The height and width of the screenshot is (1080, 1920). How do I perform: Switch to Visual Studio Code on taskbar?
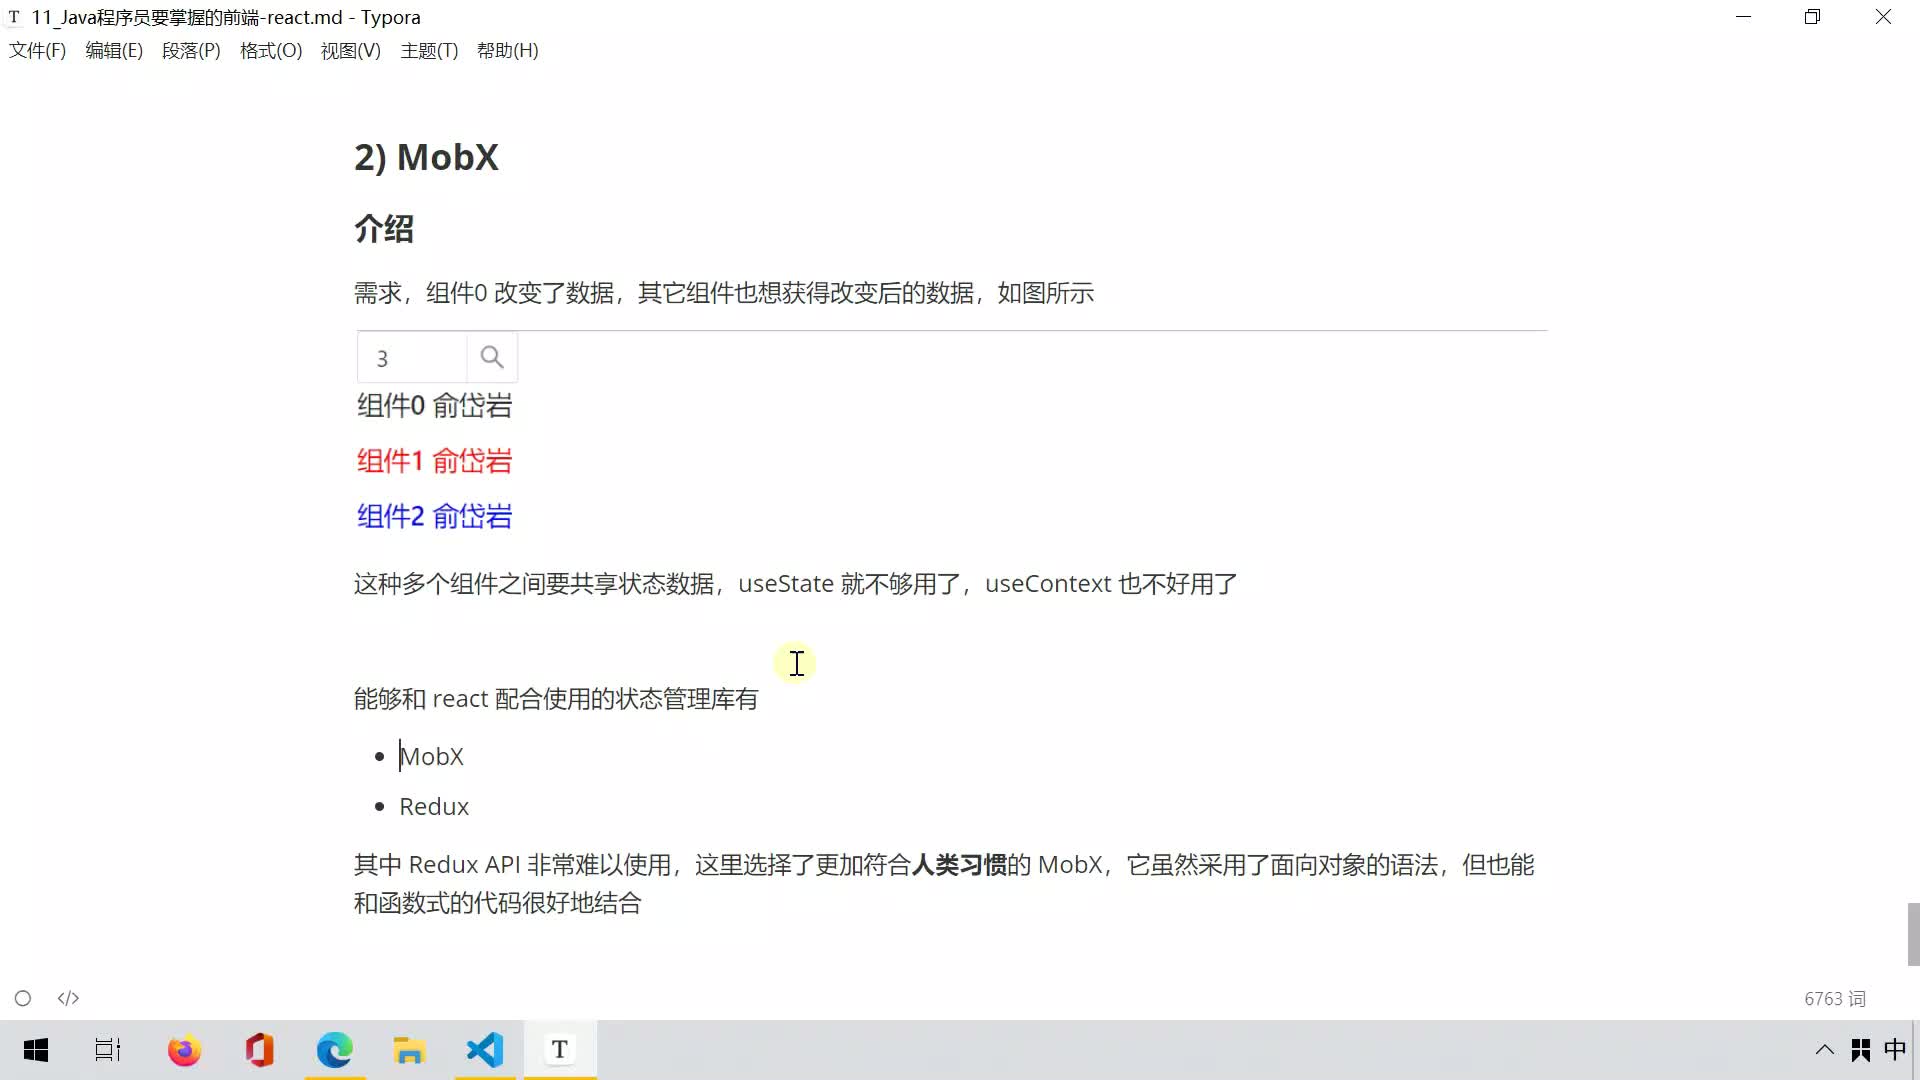(x=485, y=1050)
